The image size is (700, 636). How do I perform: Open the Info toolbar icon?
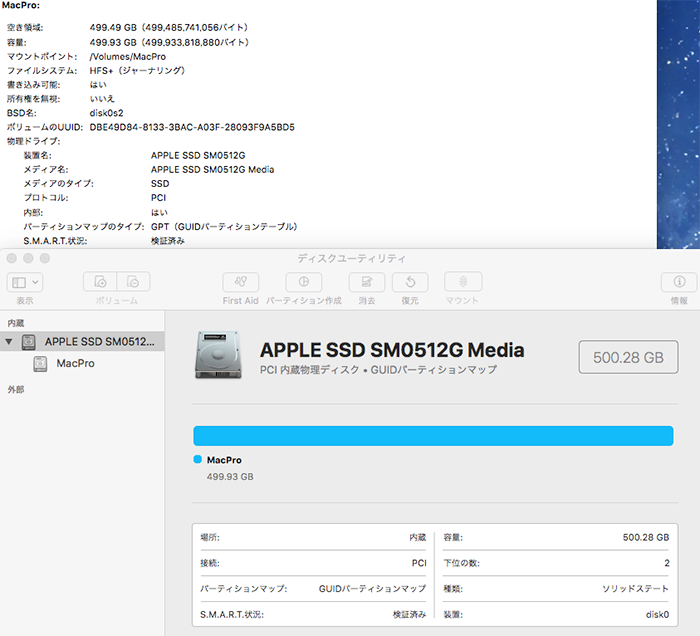[679, 282]
